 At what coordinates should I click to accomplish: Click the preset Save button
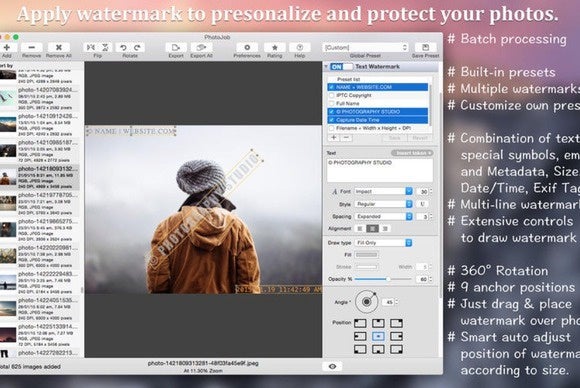tap(395, 138)
